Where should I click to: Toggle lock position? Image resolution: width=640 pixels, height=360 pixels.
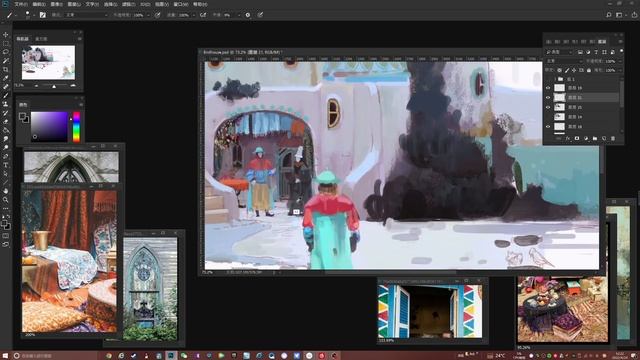574,70
